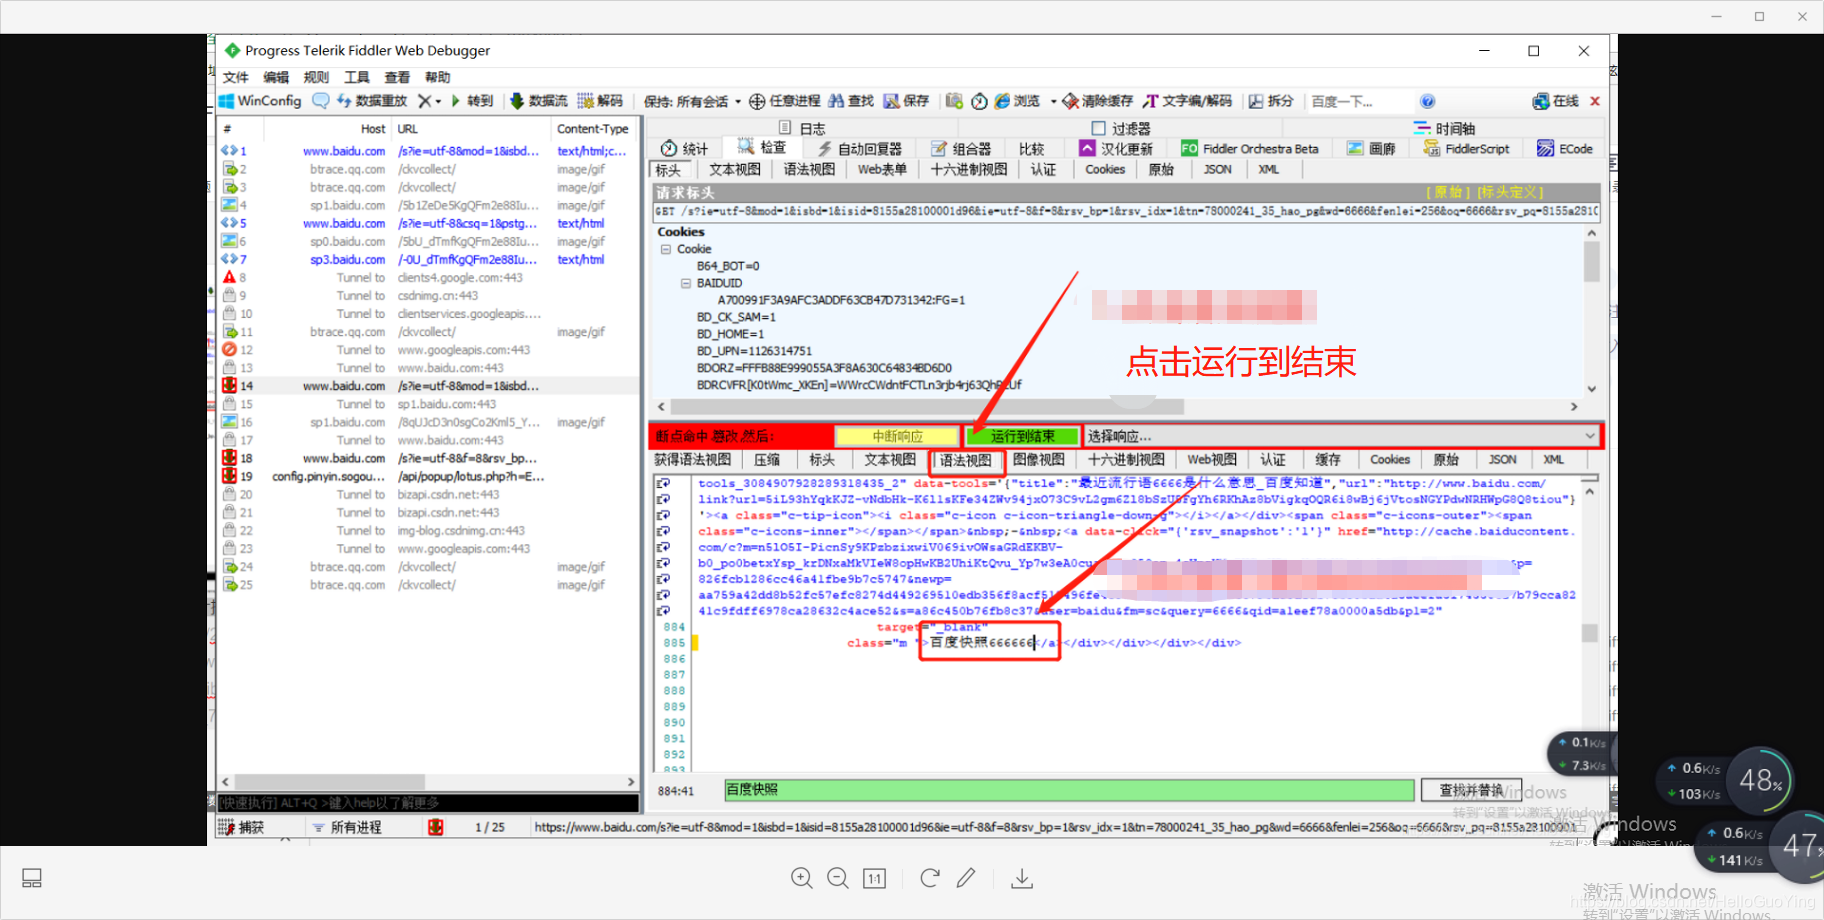Click the 数据流 stream icon
Screen dimensions: 1824x920
[517, 101]
